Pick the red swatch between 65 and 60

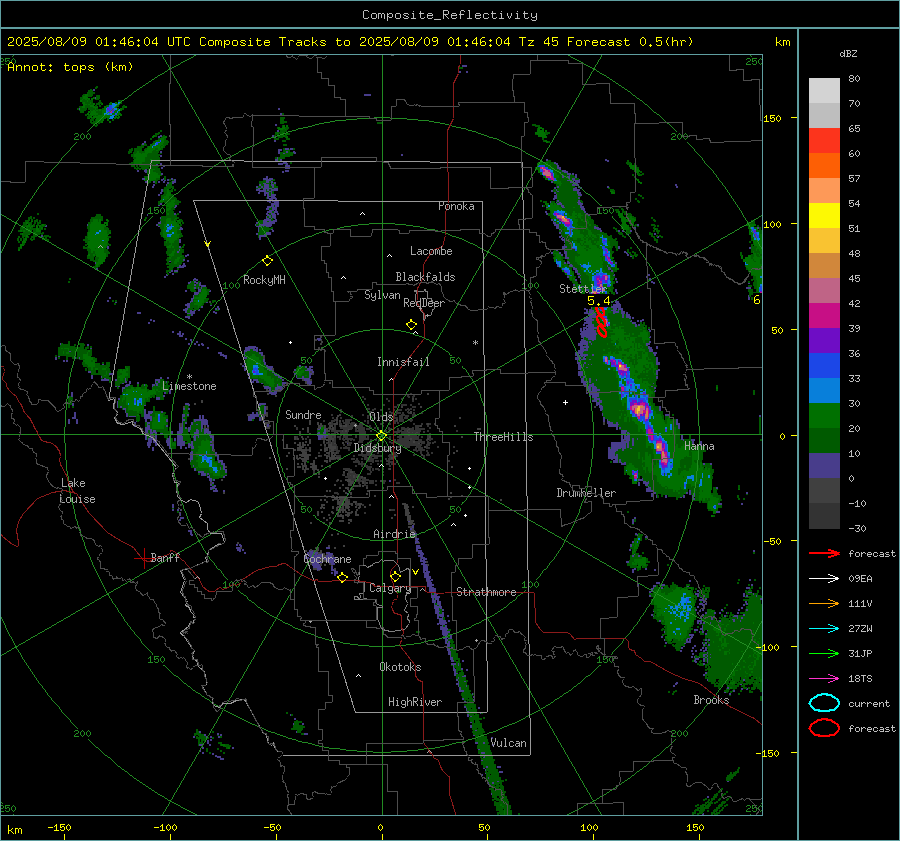pyautogui.click(x=824, y=141)
